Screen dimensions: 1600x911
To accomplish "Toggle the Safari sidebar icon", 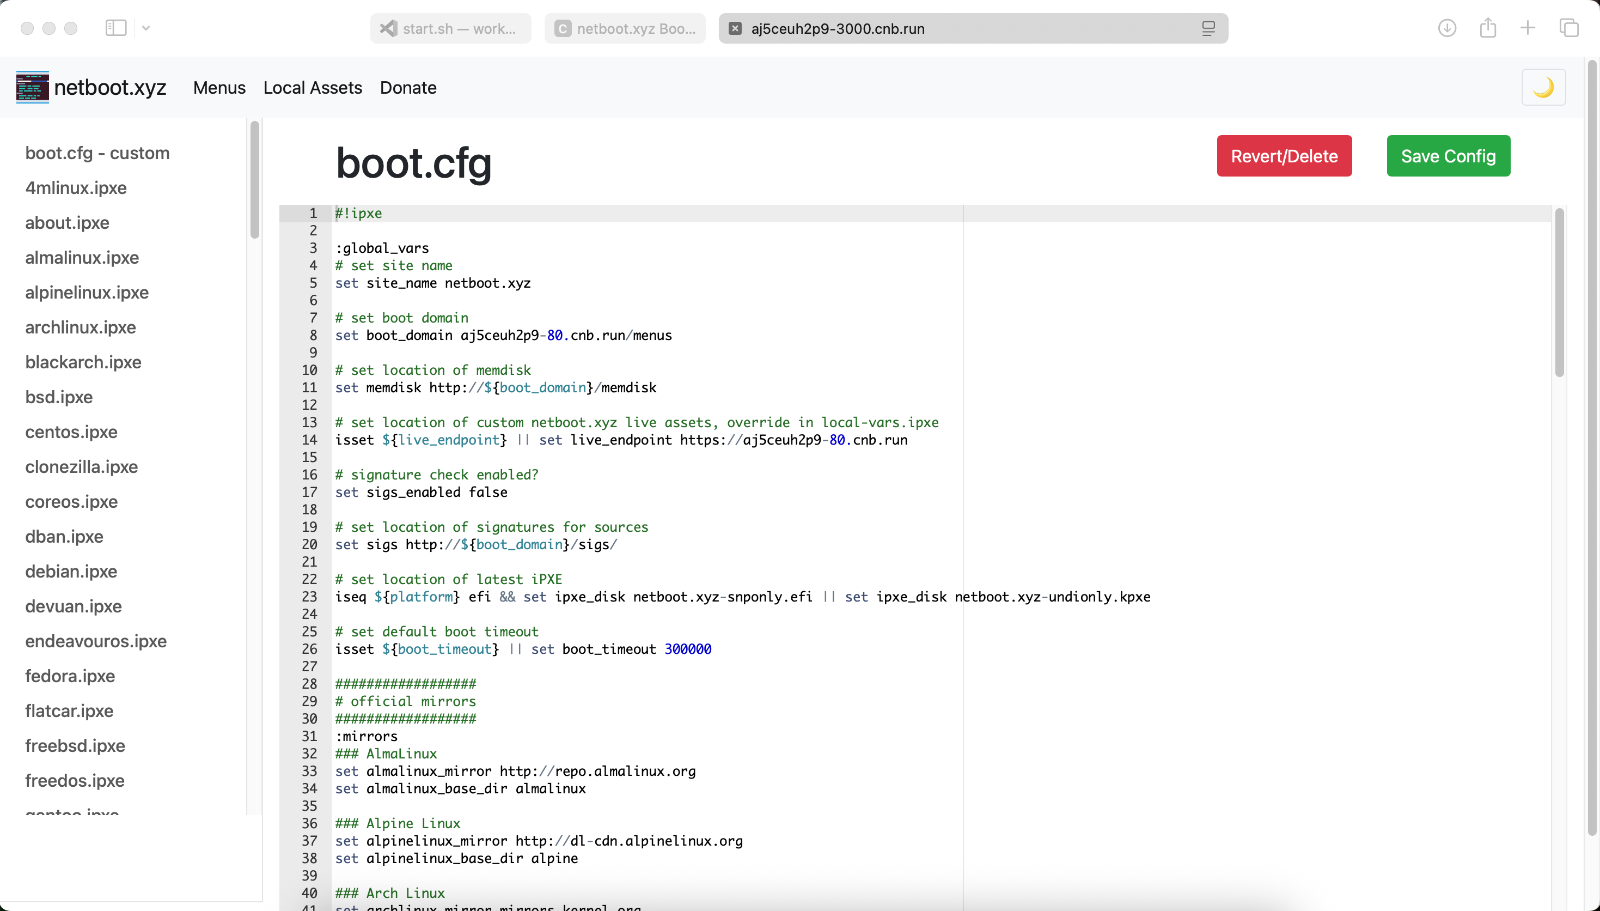I will click(x=116, y=28).
